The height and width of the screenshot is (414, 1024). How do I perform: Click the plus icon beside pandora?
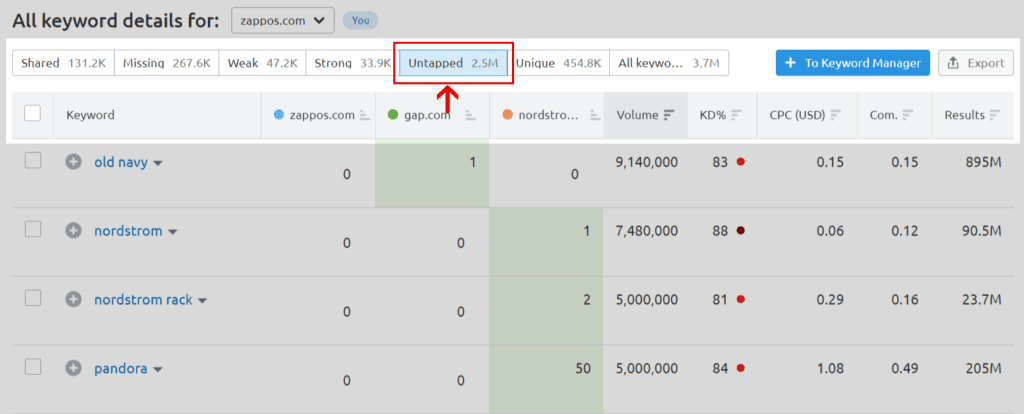[x=74, y=368]
